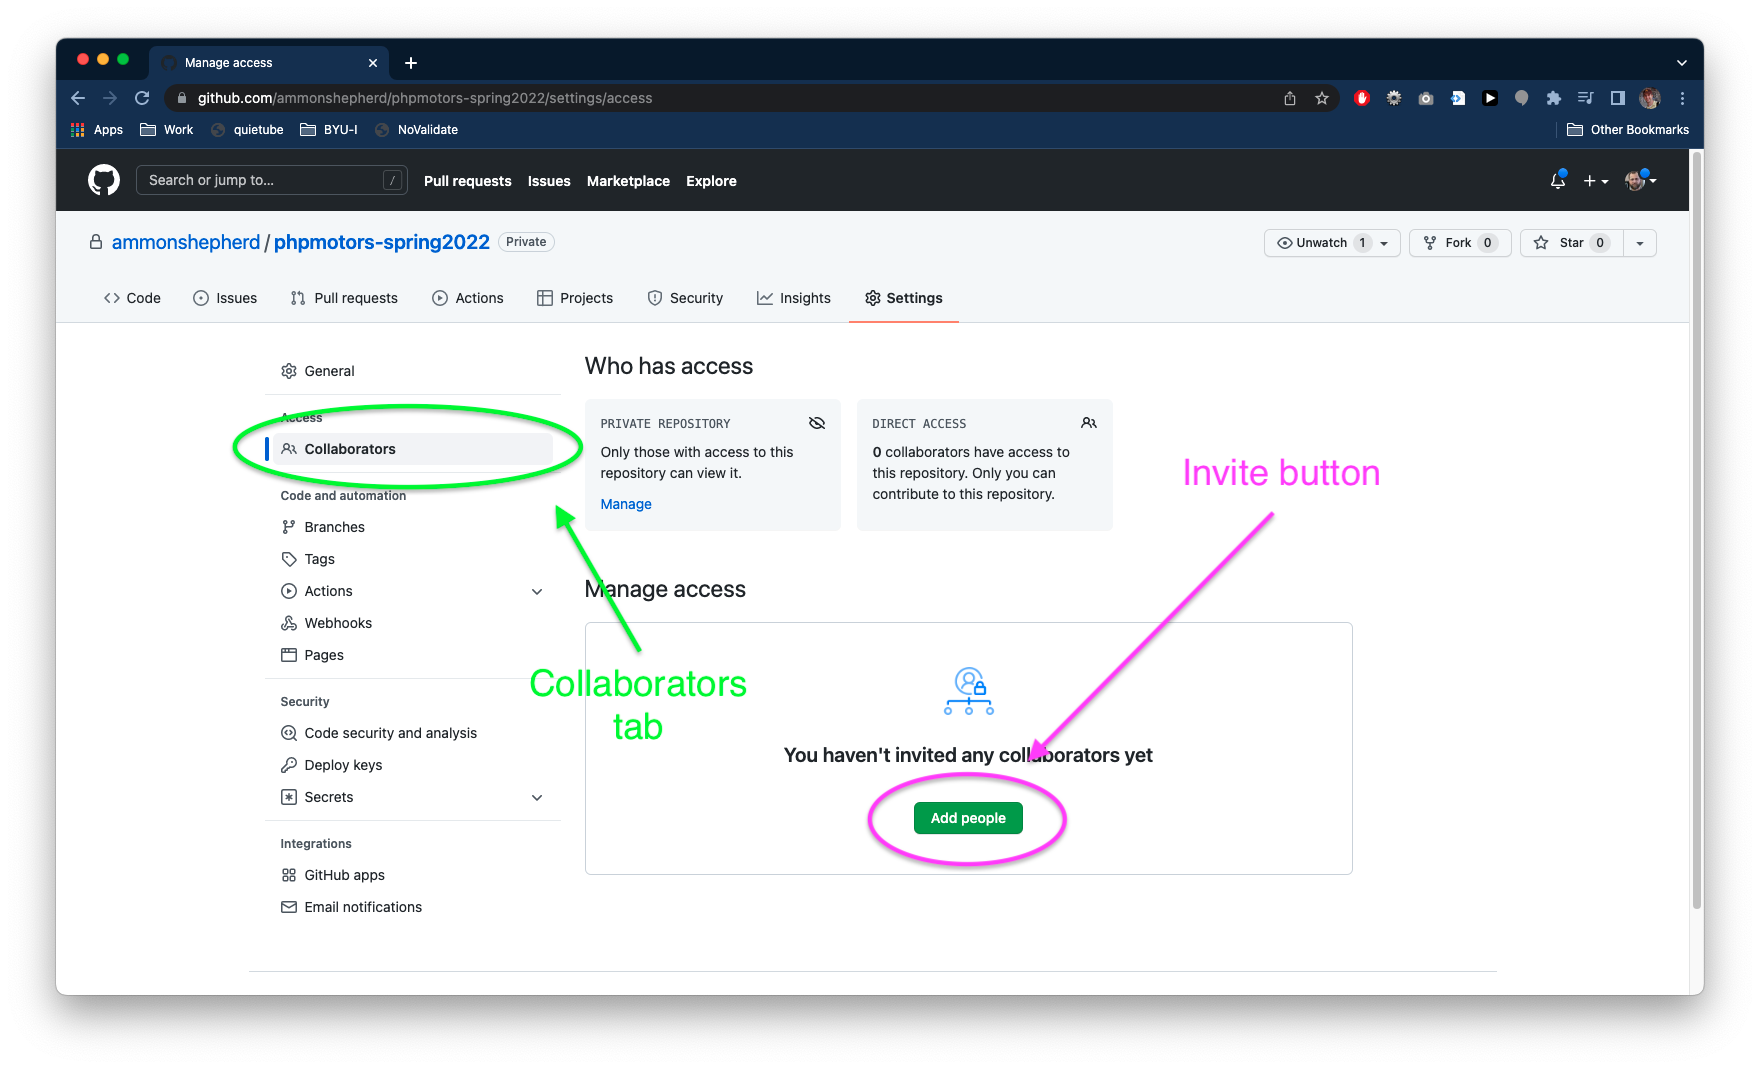Toggle the browser side panel icon
The height and width of the screenshot is (1069, 1760).
click(1617, 98)
